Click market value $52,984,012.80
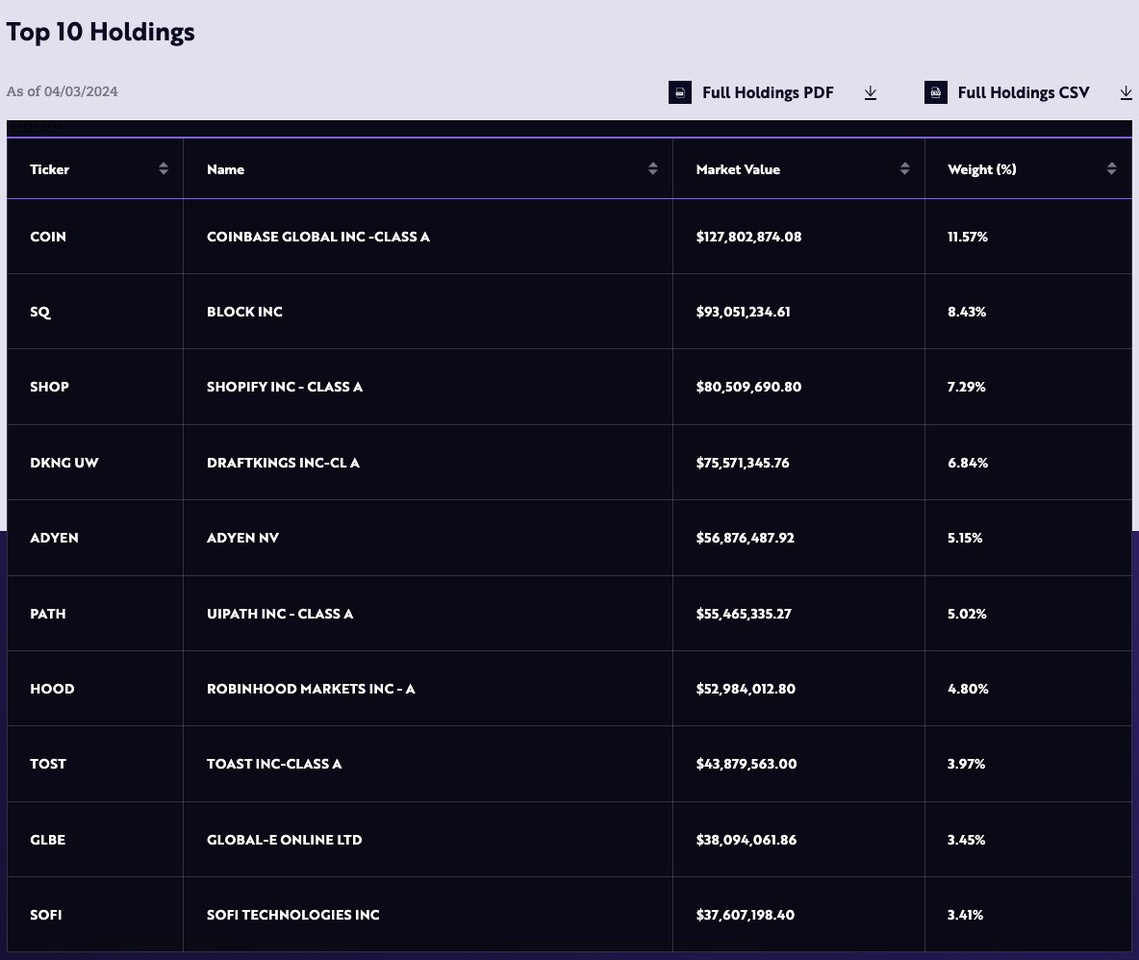The height and width of the screenshot is (960, 1139). pos(746,689)
